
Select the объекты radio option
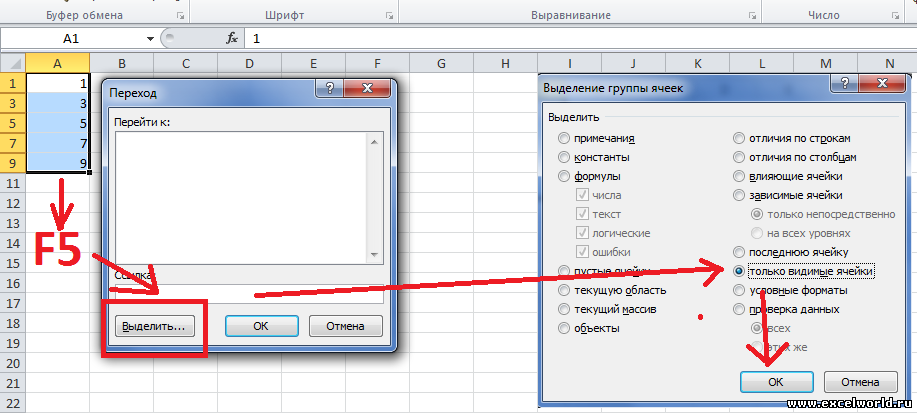(590, 328)
